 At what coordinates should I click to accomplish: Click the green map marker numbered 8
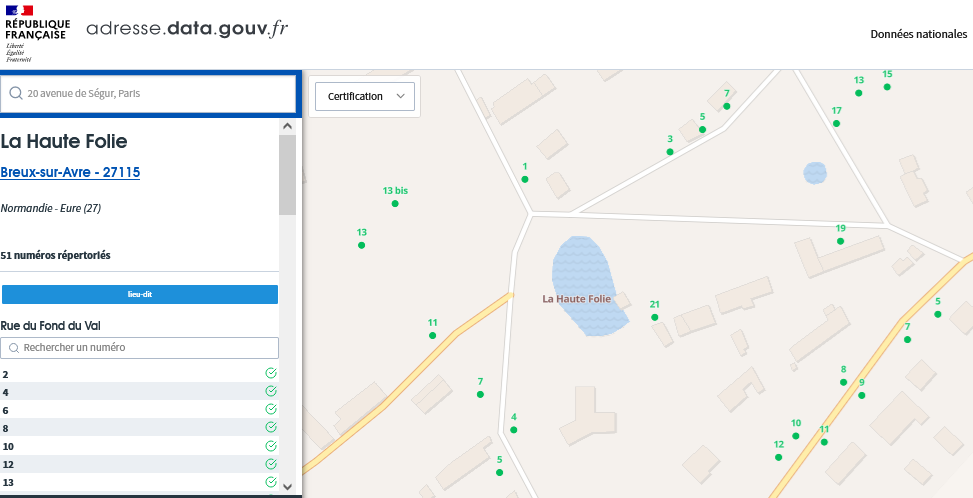(x=843, y=382)
